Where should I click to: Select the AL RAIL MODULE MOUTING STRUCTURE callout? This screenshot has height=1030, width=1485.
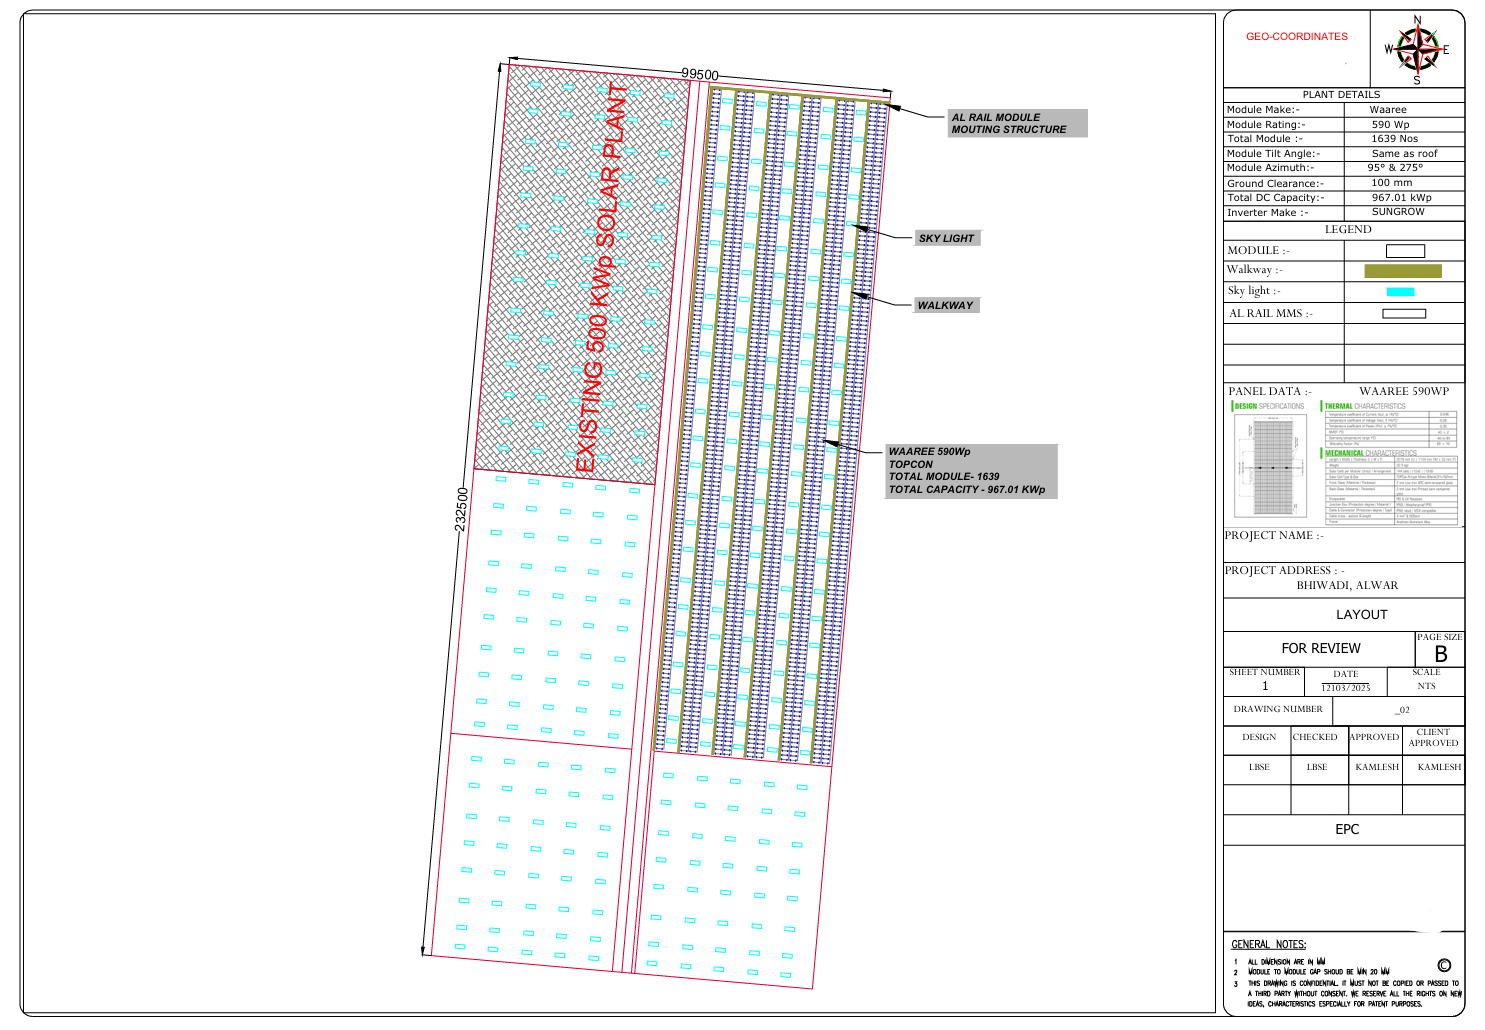coord(1017,123)
